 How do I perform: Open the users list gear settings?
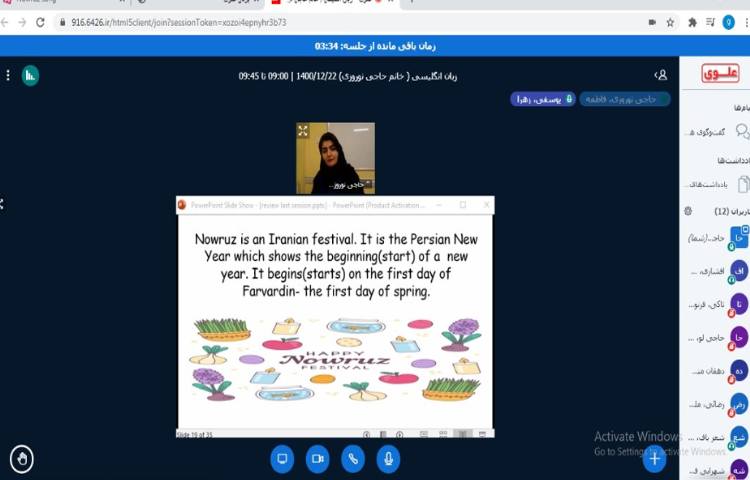tap(688, 211)
